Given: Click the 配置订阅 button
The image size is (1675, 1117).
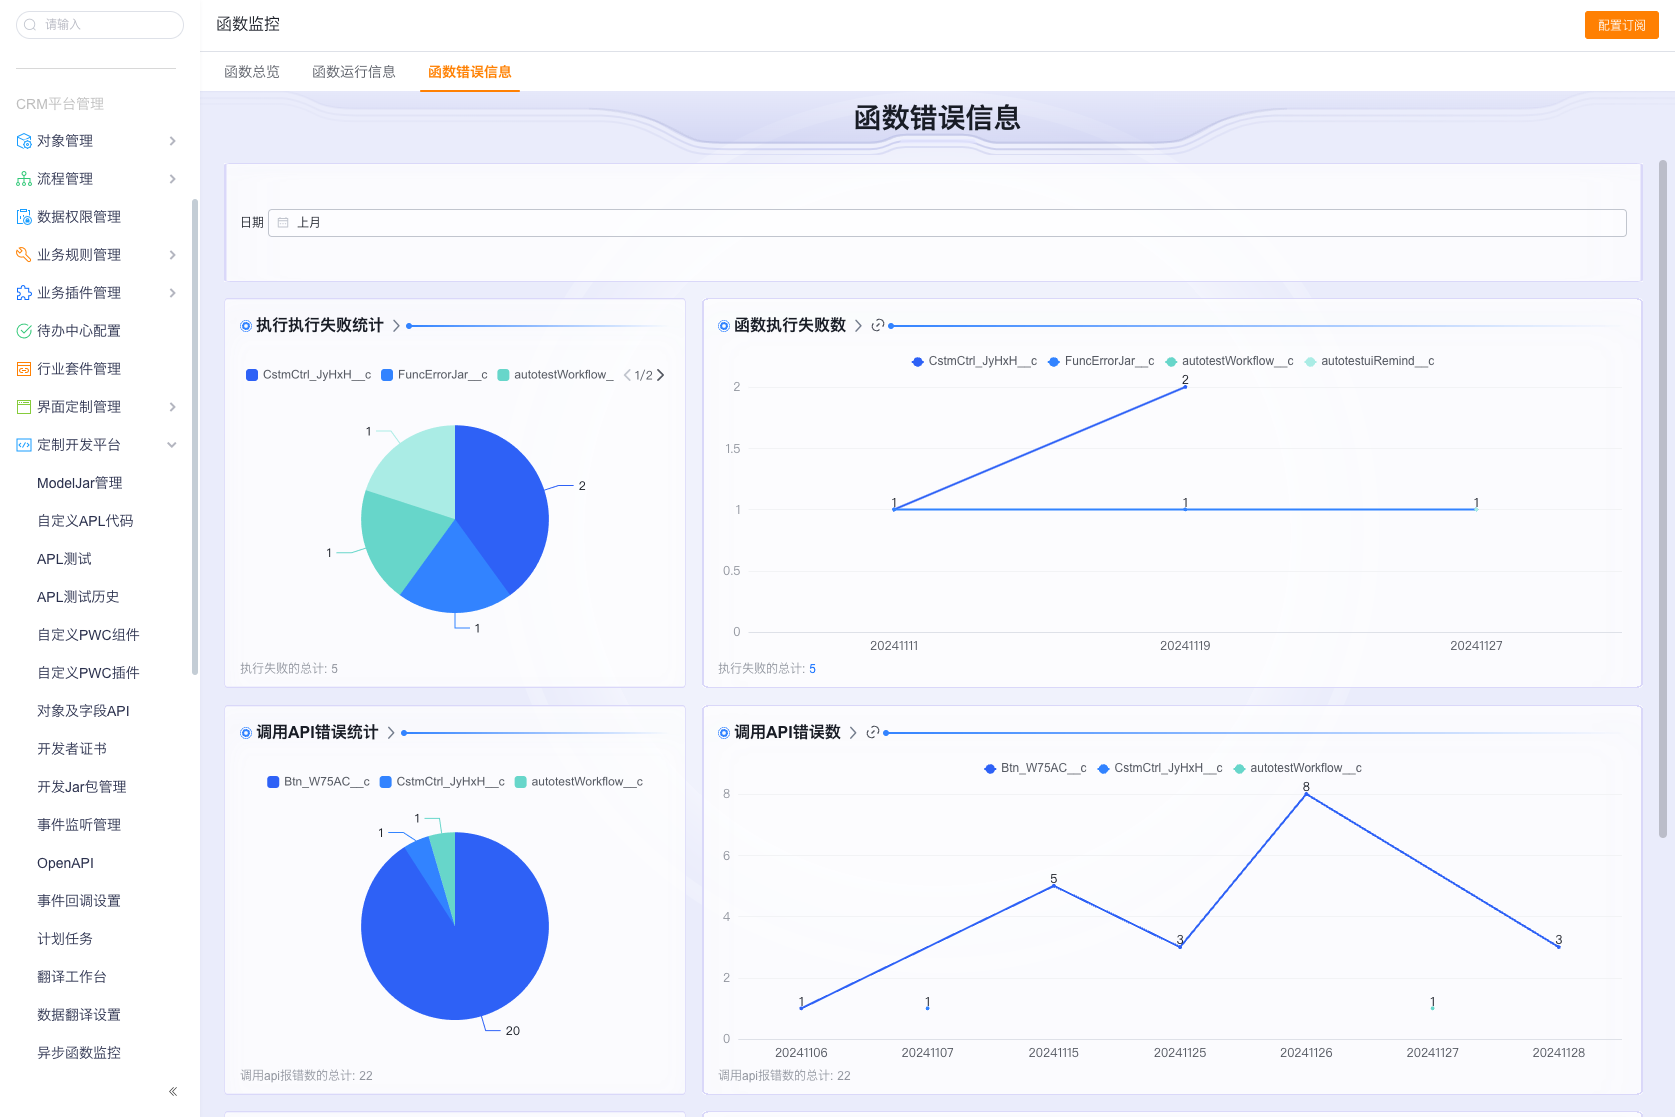Looking at the screenshot, I should point(1621,25).
